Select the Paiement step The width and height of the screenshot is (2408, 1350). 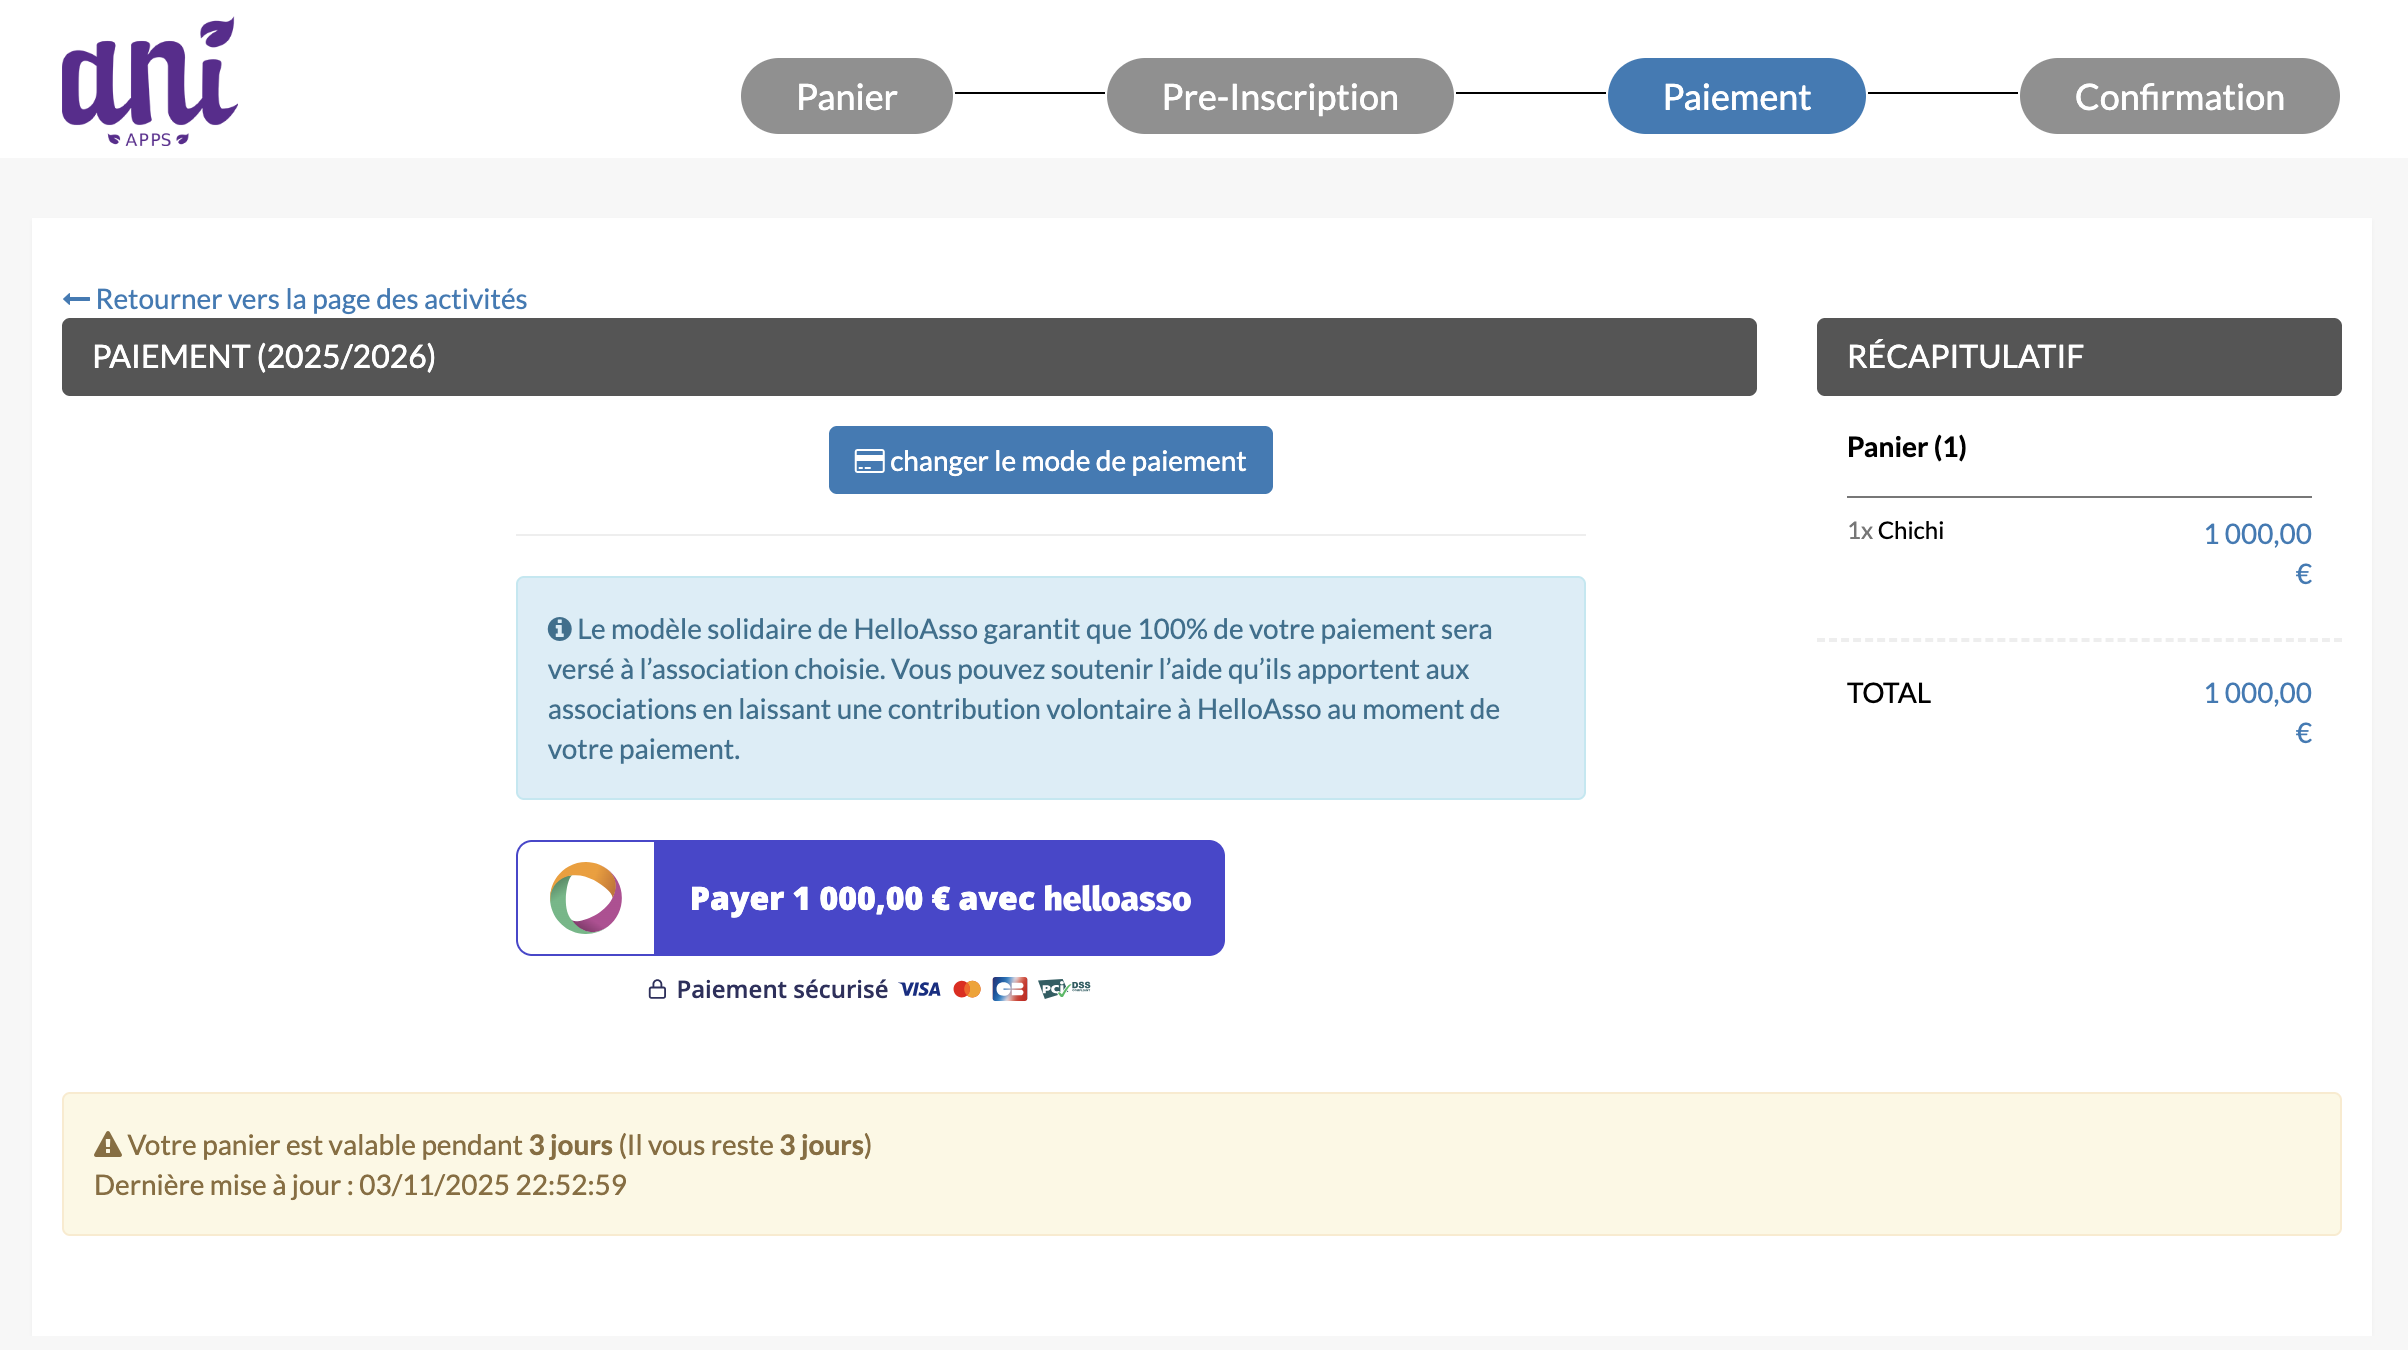pos(1736,96)
